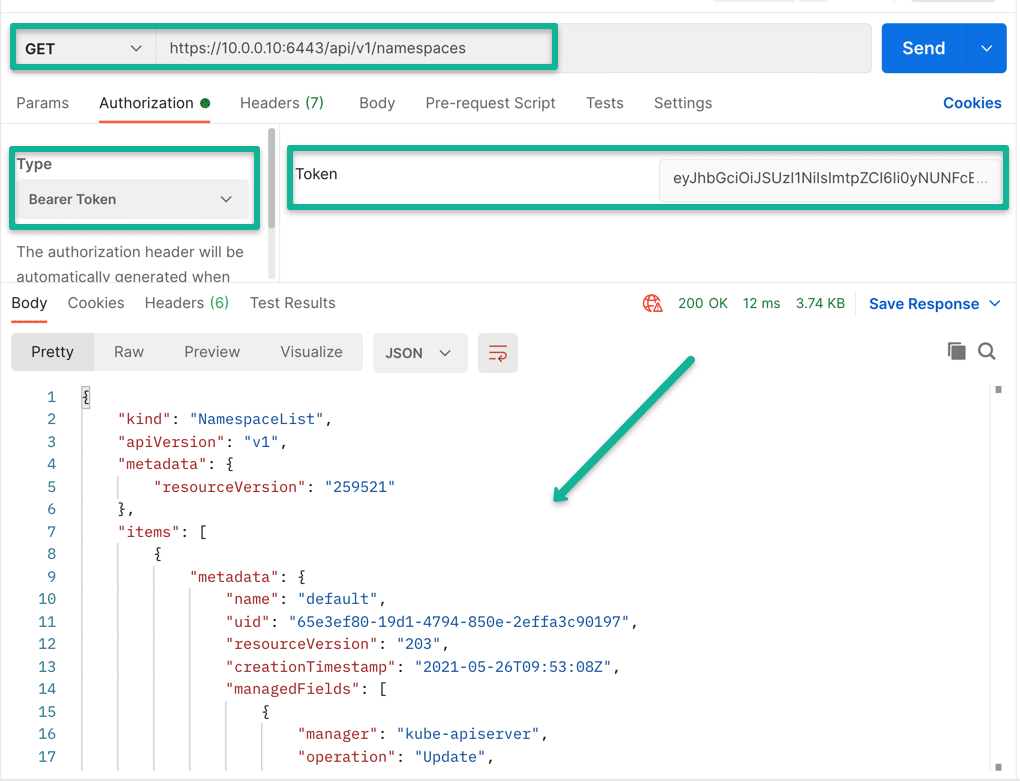Open the Pre-request Script tab
The height and width of the screenshot is (781, 1020).
(x=490, y=103)
